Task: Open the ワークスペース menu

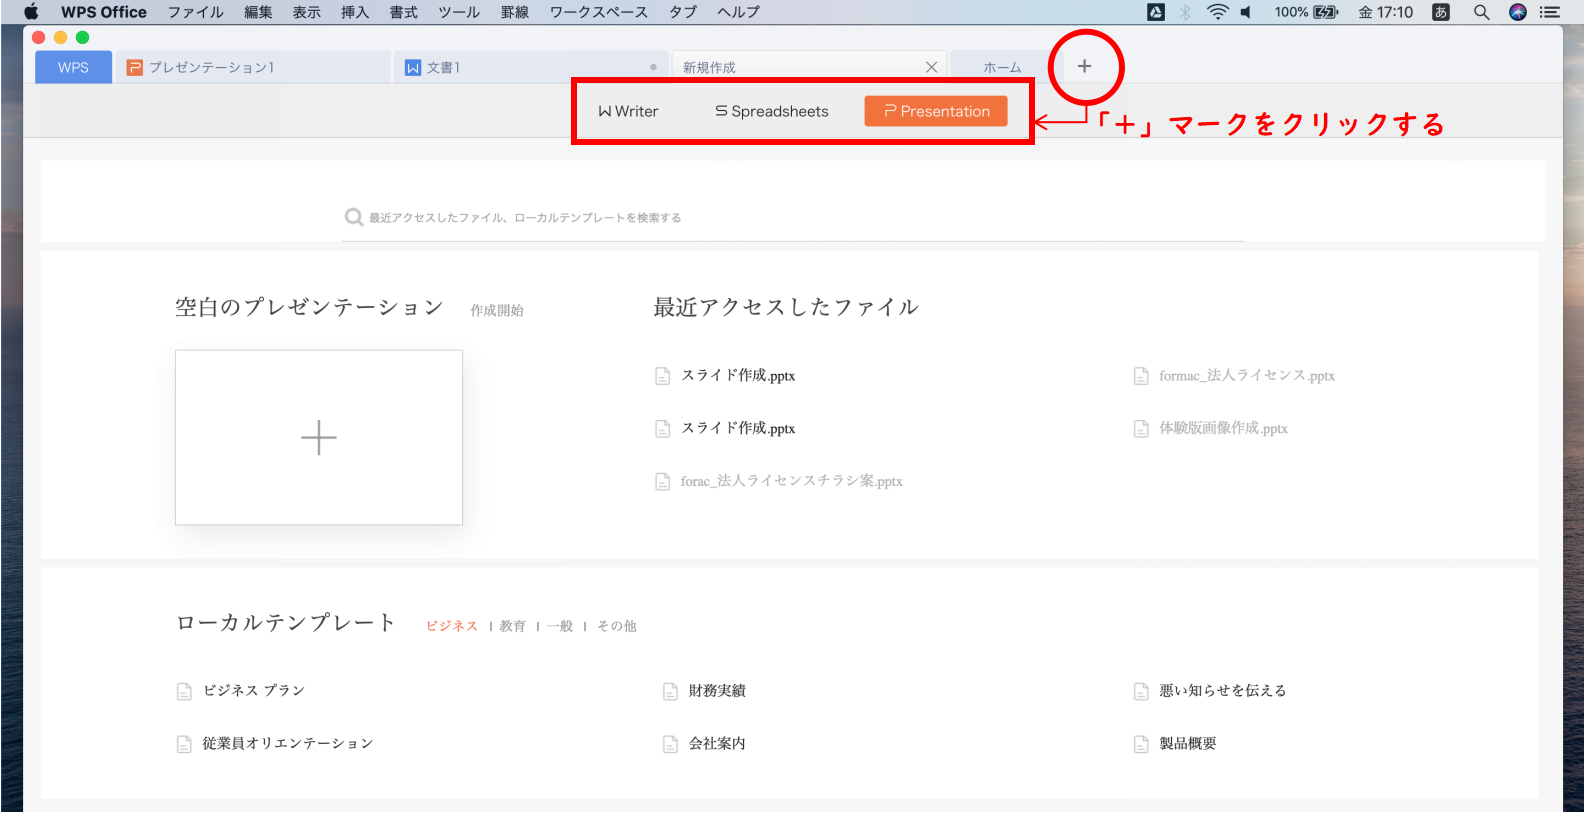Action: coord(599,12)
